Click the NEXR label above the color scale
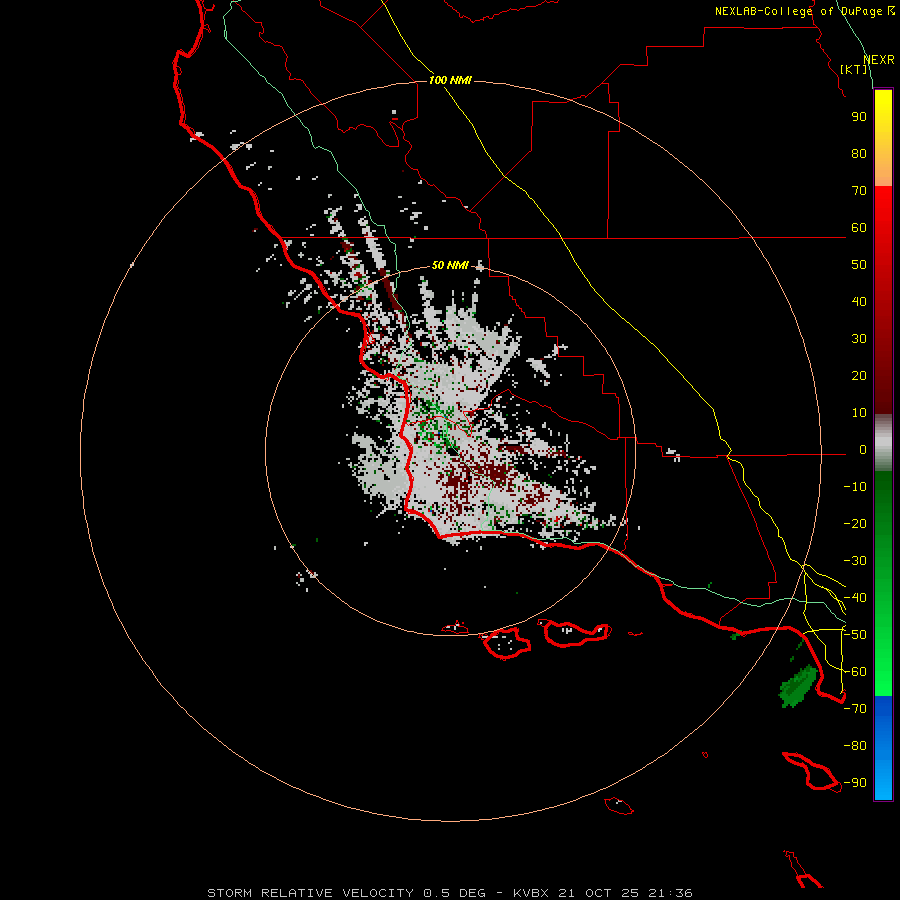 (x=879, y=60)
